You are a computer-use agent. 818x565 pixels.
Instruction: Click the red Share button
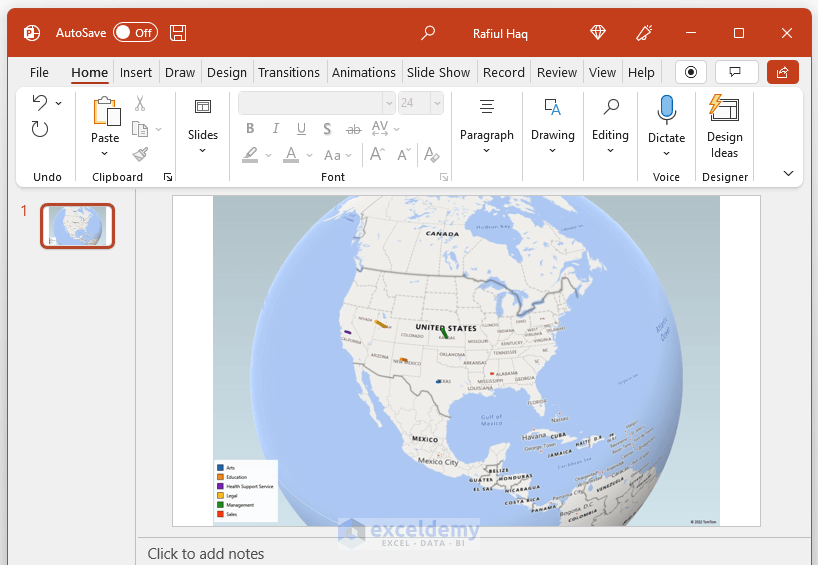783,72
